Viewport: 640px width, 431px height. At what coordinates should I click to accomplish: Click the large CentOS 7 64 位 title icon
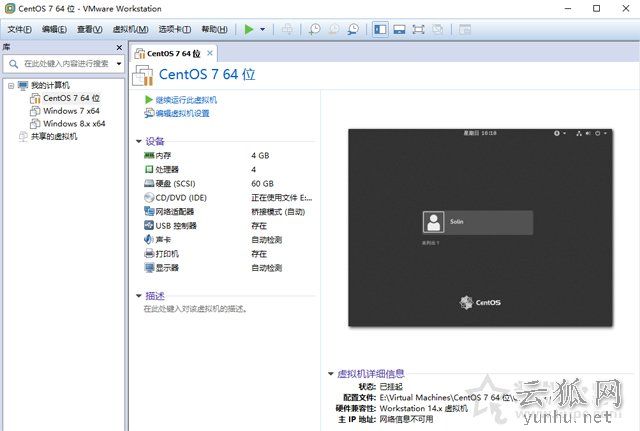click(142, 75)
